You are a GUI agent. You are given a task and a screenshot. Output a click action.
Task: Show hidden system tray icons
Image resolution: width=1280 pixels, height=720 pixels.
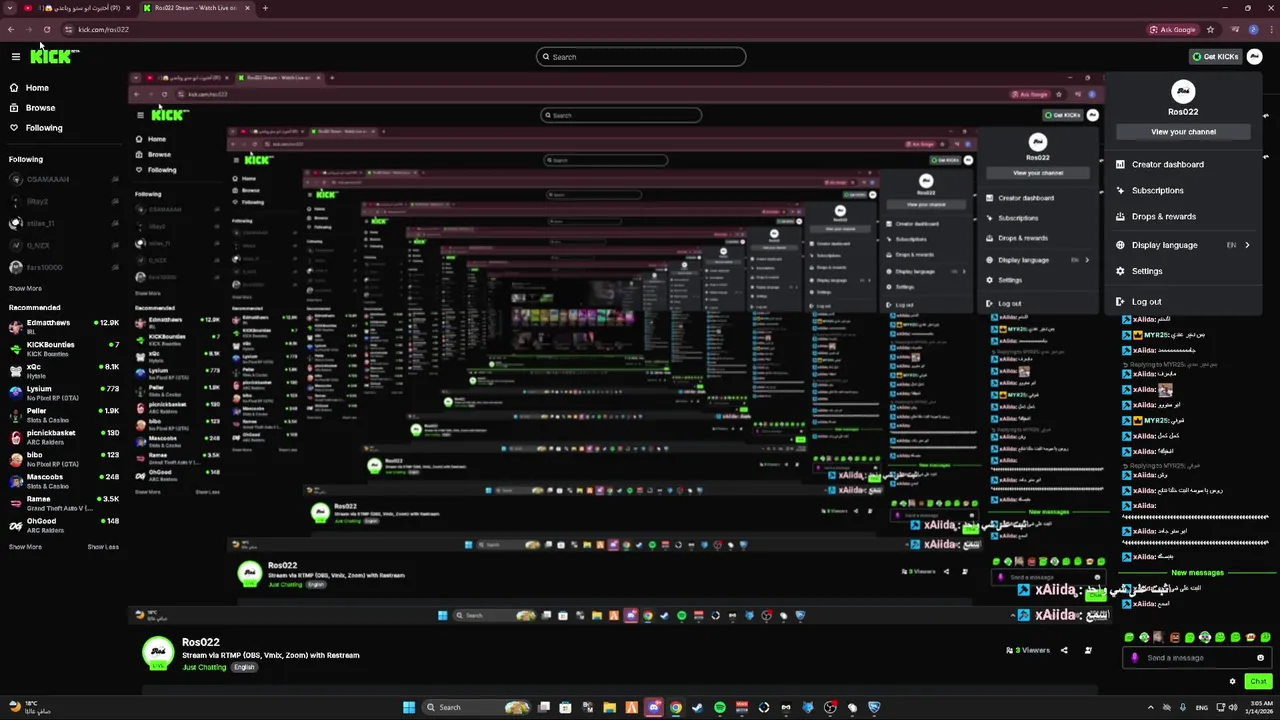pos(1150,708)
